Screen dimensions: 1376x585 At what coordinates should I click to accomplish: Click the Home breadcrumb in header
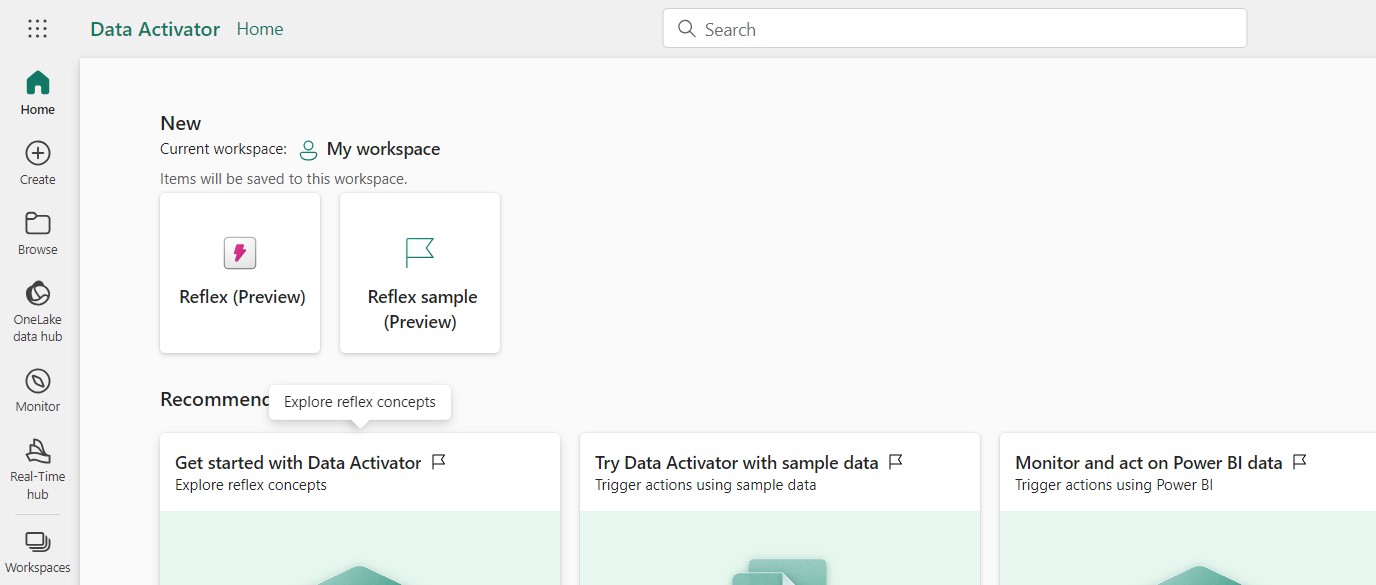(x=260, y=29)
